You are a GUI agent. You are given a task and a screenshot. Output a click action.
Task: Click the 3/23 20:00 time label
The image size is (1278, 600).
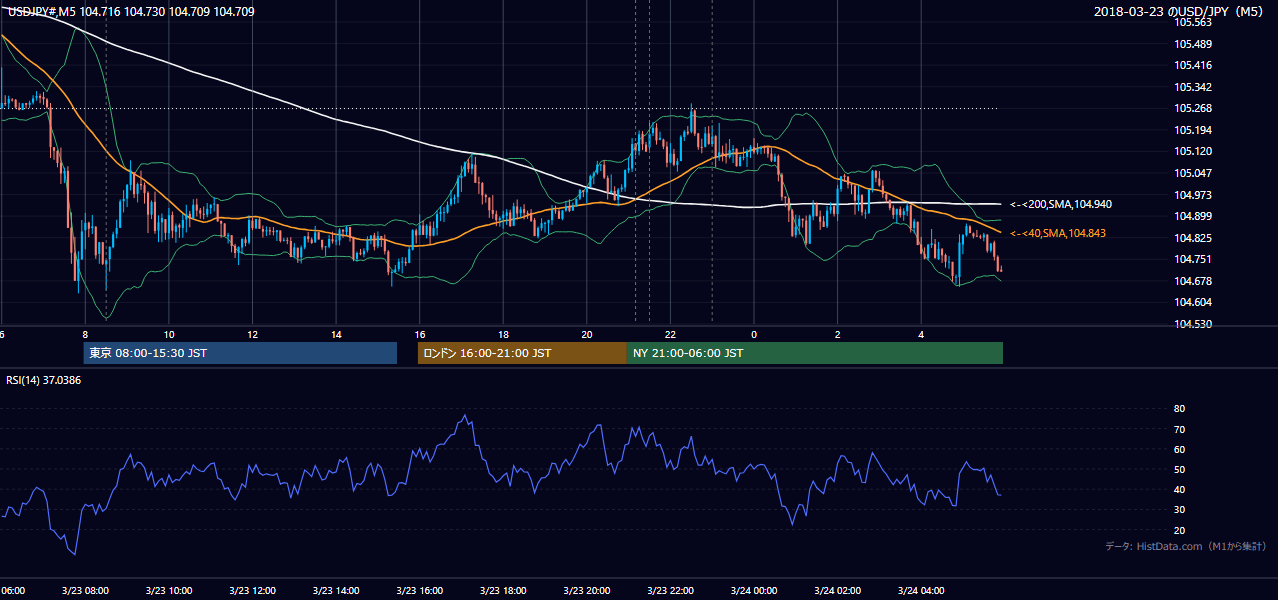(586, 591)
